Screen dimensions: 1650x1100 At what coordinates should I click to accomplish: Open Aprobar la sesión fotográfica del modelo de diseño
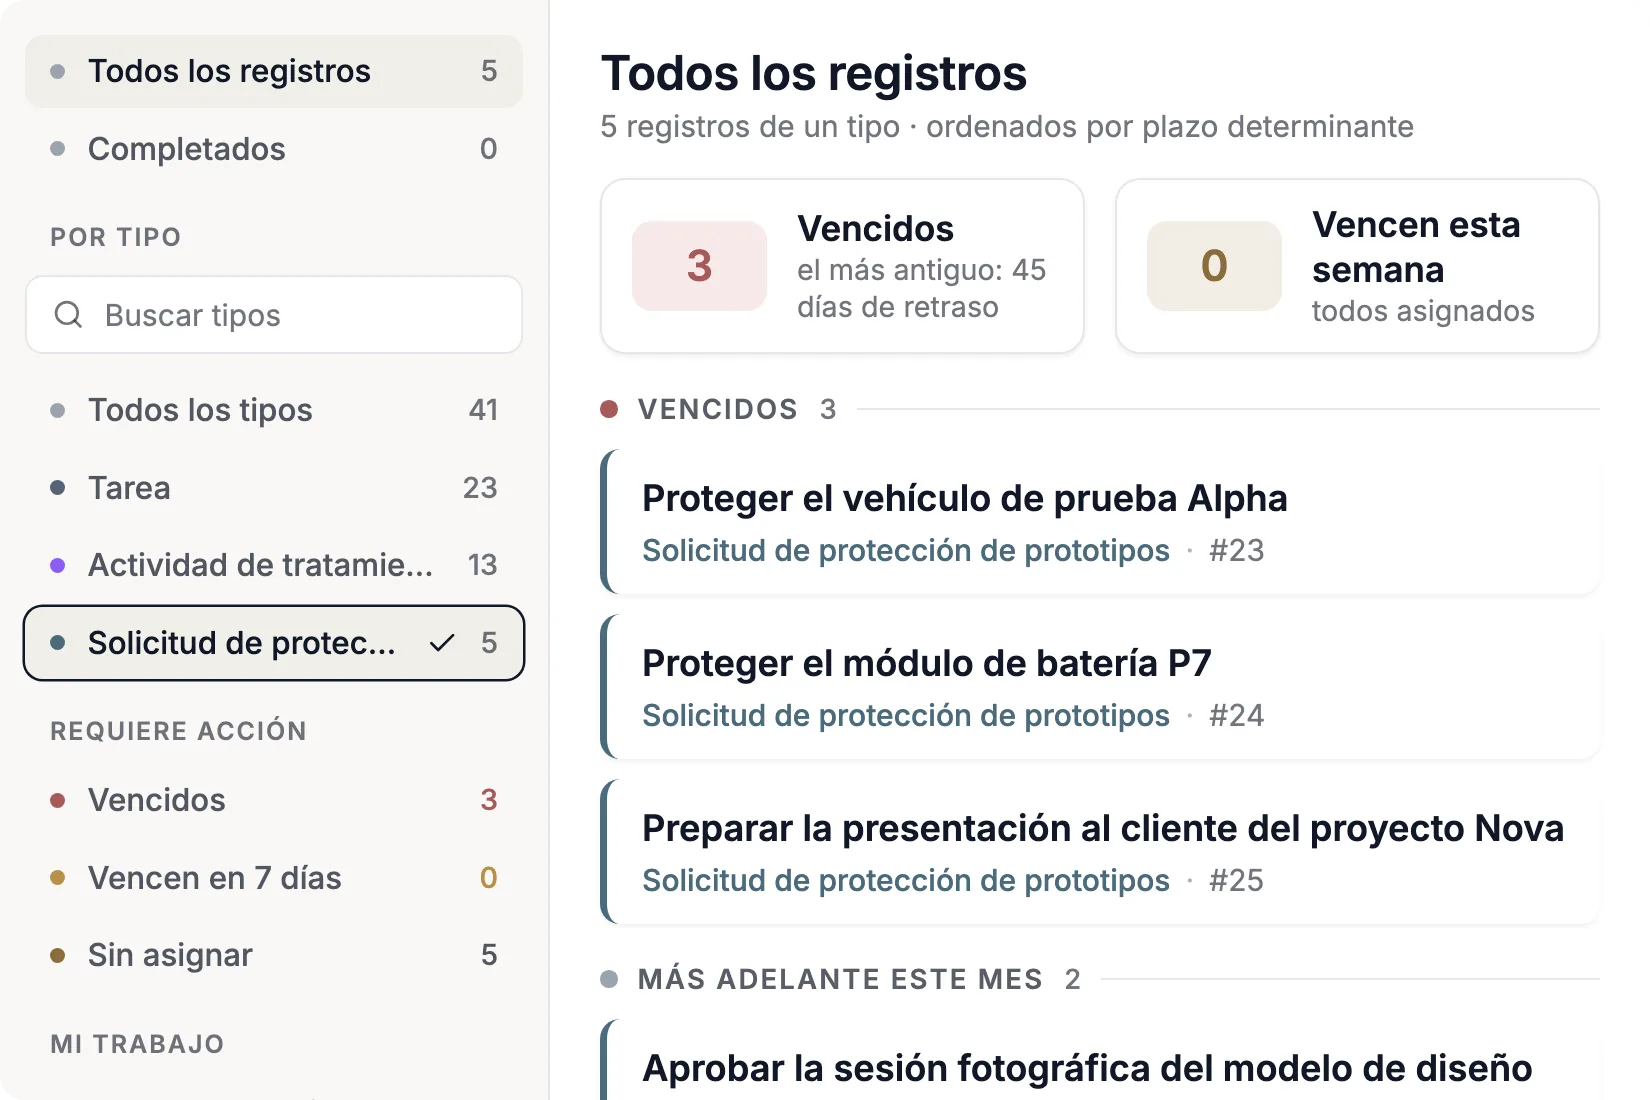tap(1100, 1062)
